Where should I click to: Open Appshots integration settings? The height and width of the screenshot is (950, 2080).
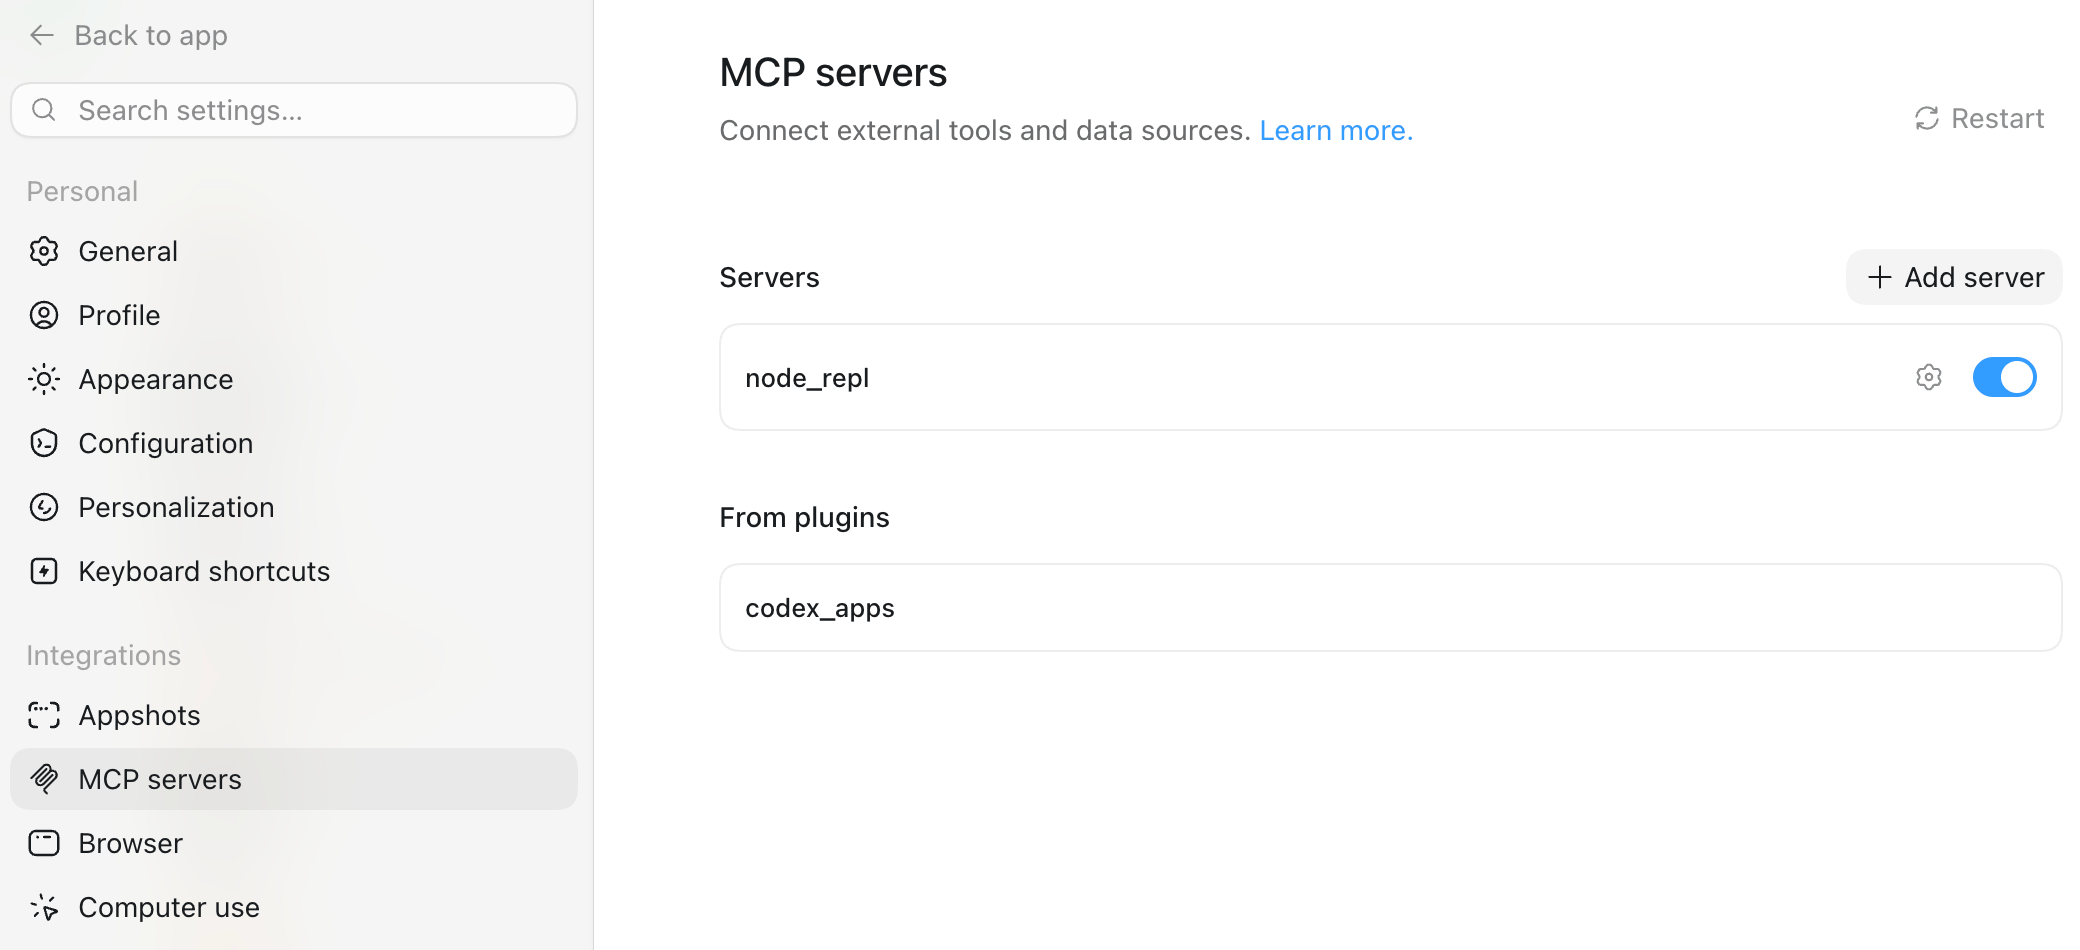pos(294,715)
